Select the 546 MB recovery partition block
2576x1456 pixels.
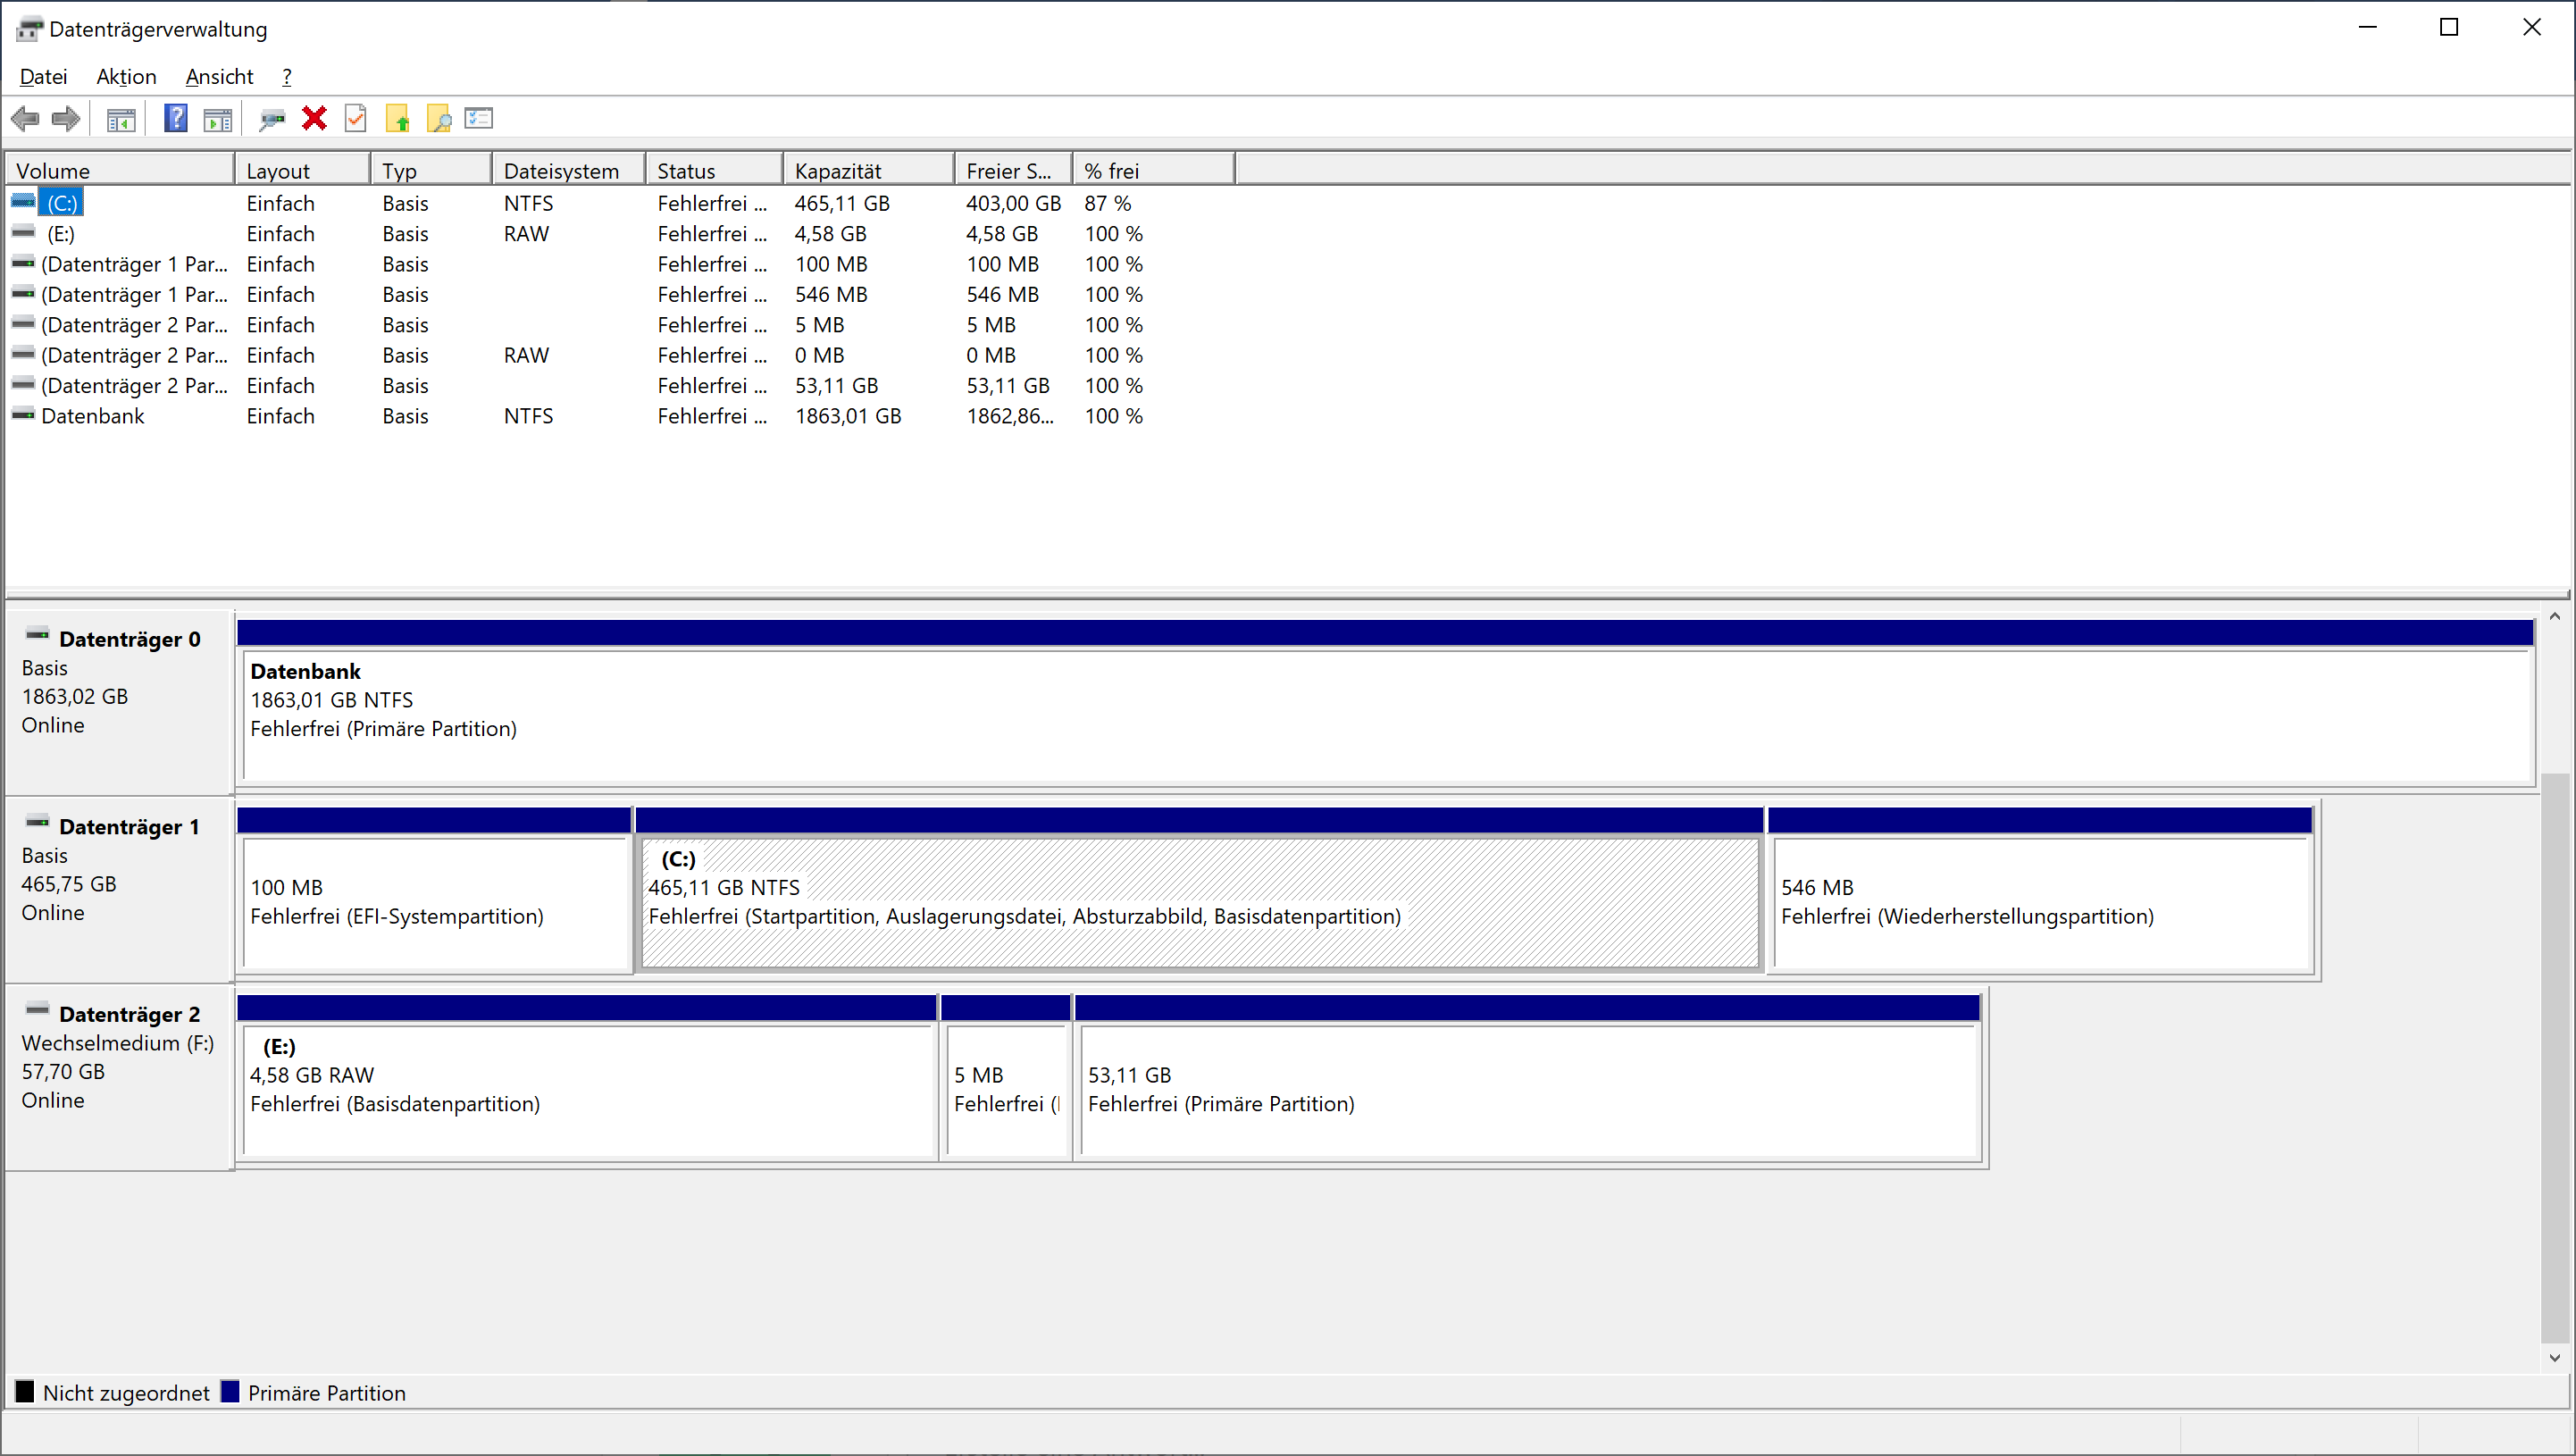[2040, 901]
